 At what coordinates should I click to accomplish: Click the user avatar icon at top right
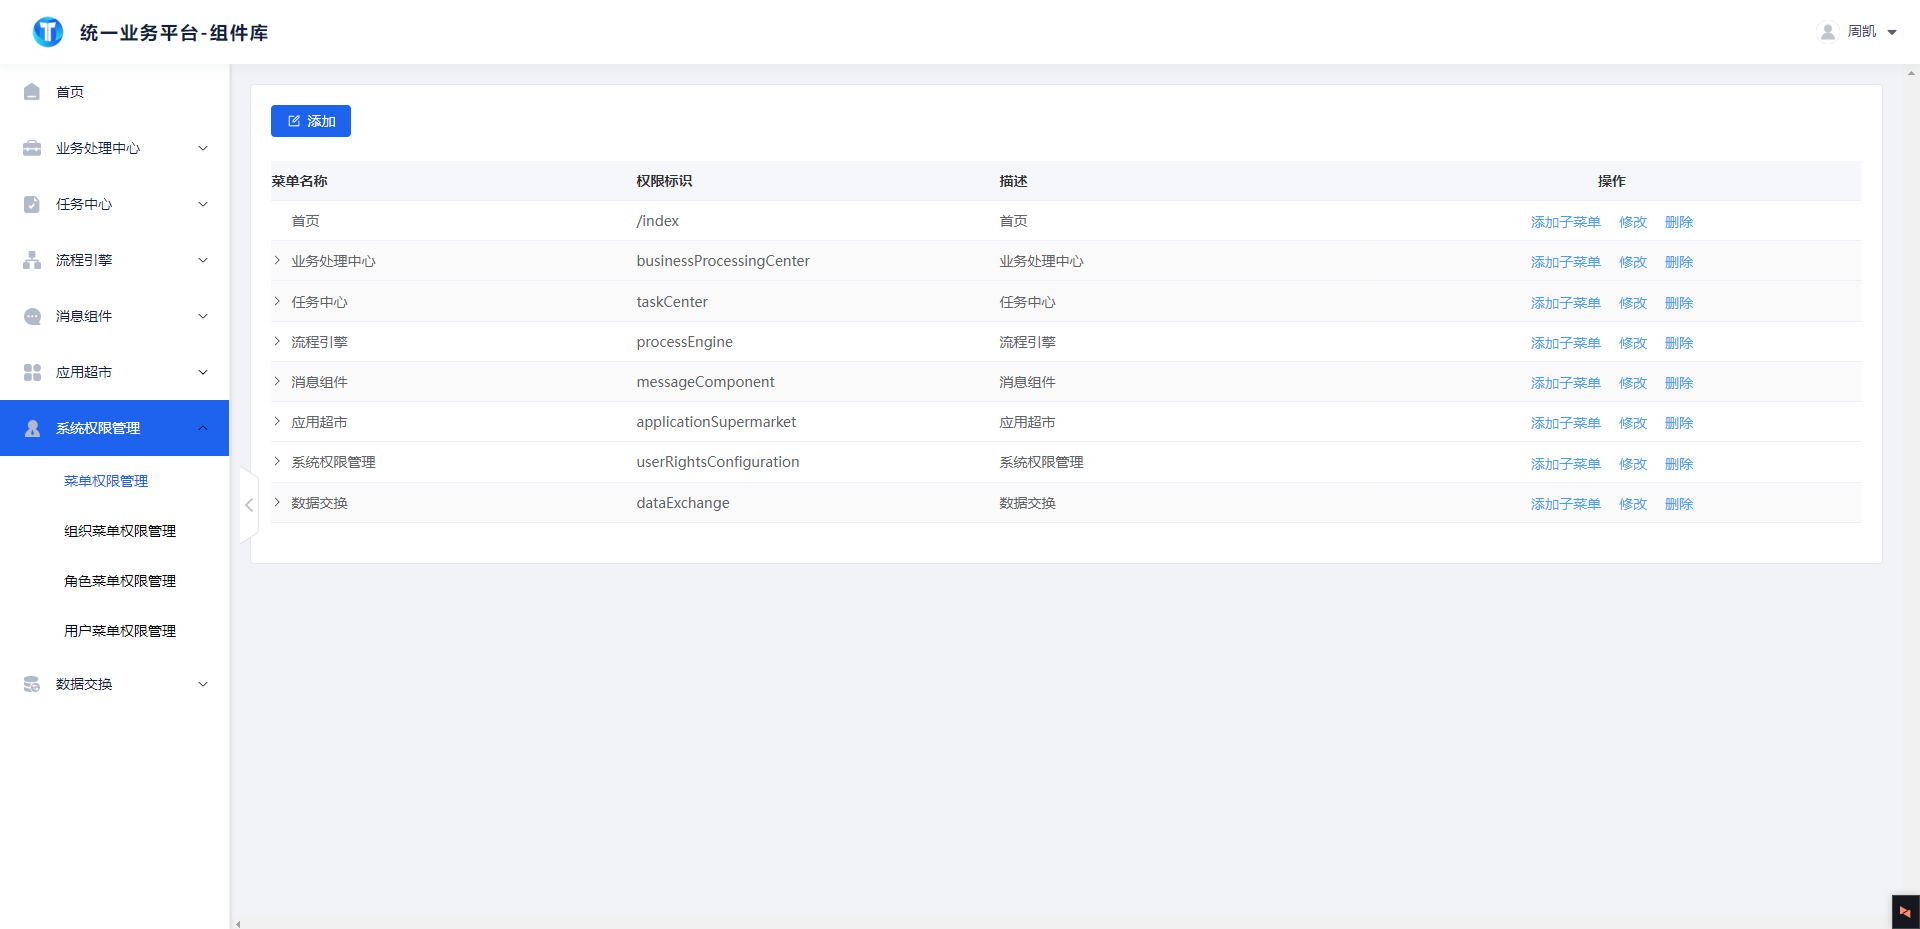1828,32
